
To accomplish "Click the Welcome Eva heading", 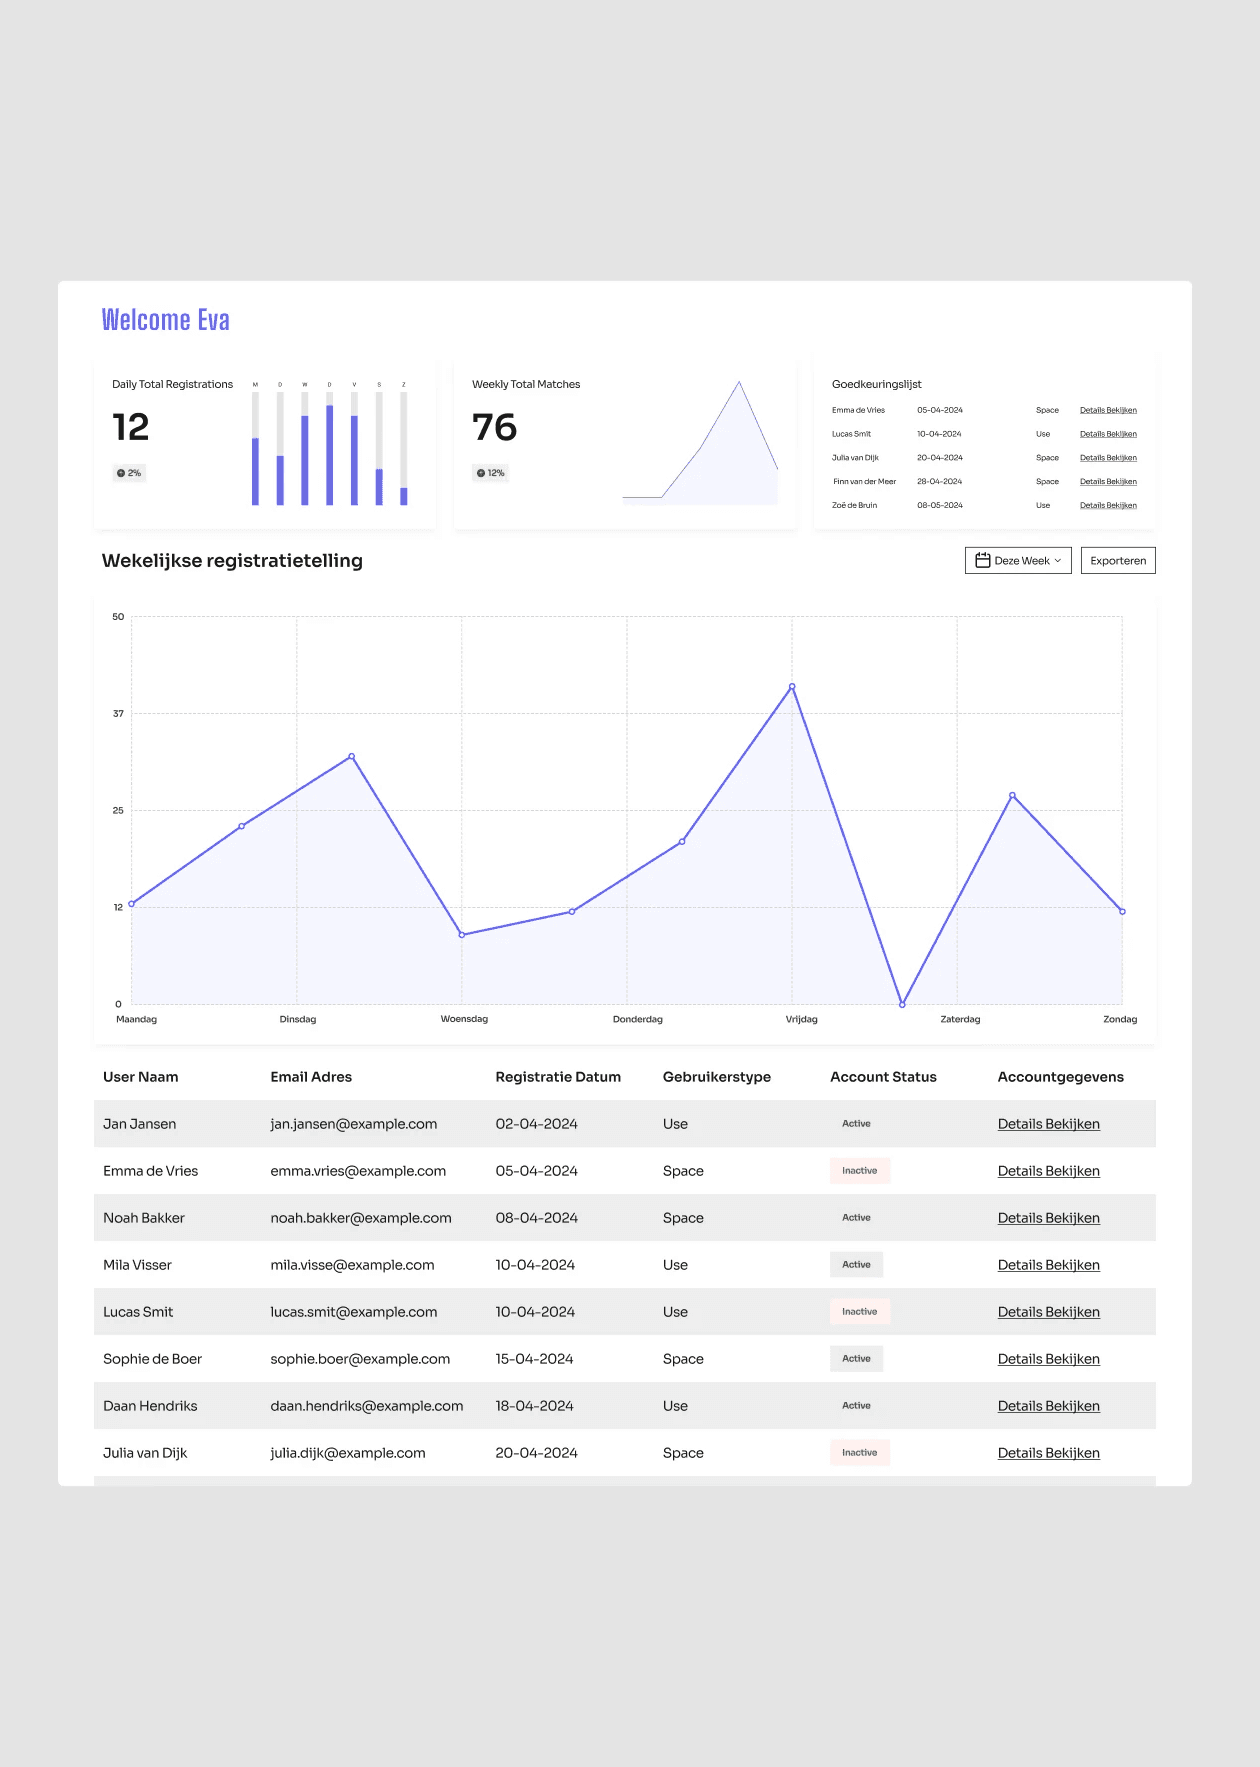I will pyautogui.click(x=166, y=320).
